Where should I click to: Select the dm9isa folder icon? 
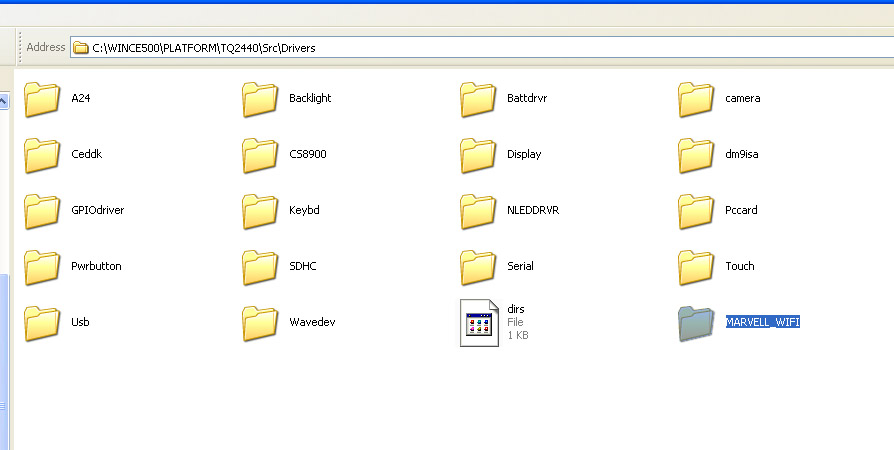(696, 155)
